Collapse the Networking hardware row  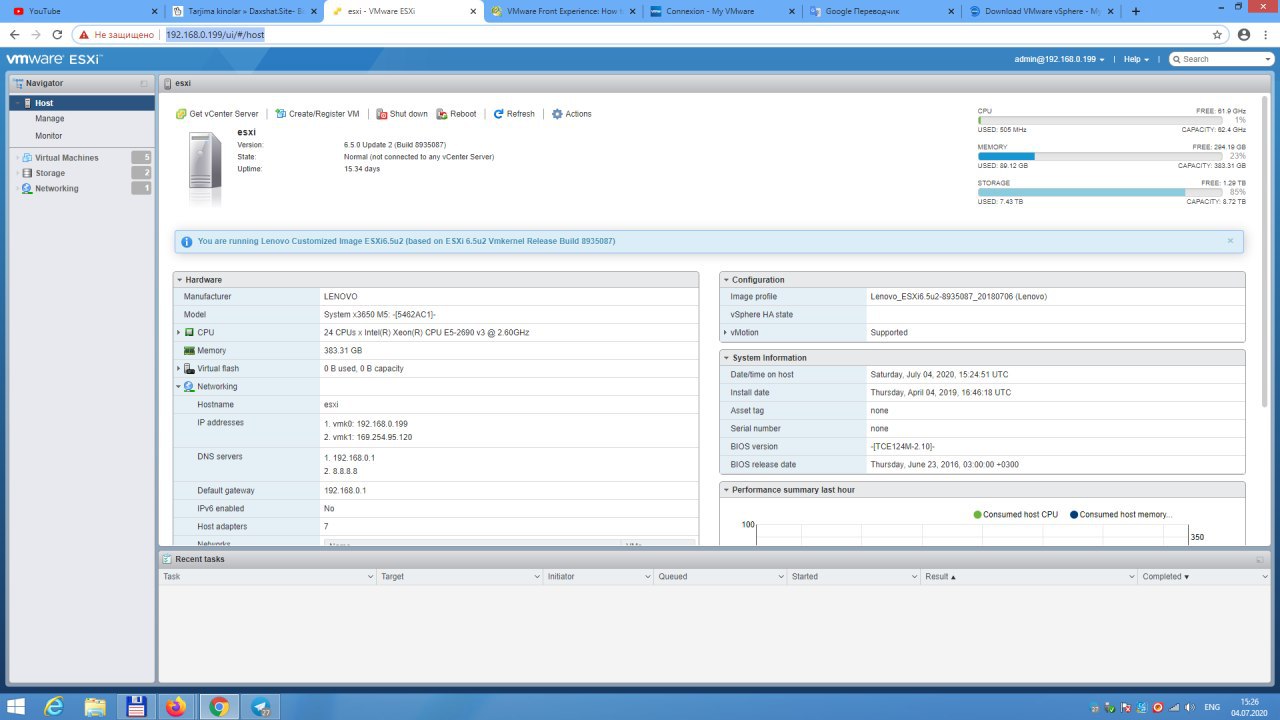(178, 386)
